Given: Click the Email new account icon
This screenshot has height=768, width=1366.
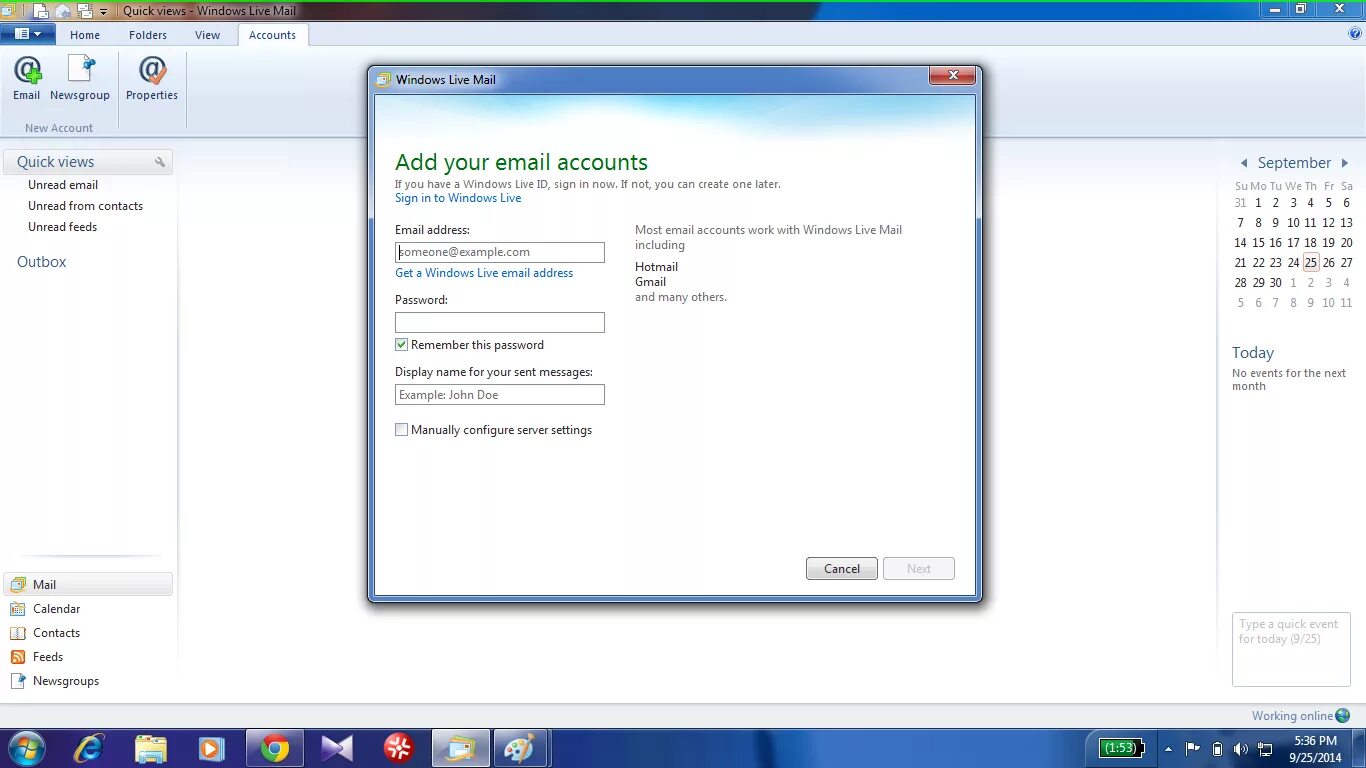Looking at the screenshot, I should [27, 78].
